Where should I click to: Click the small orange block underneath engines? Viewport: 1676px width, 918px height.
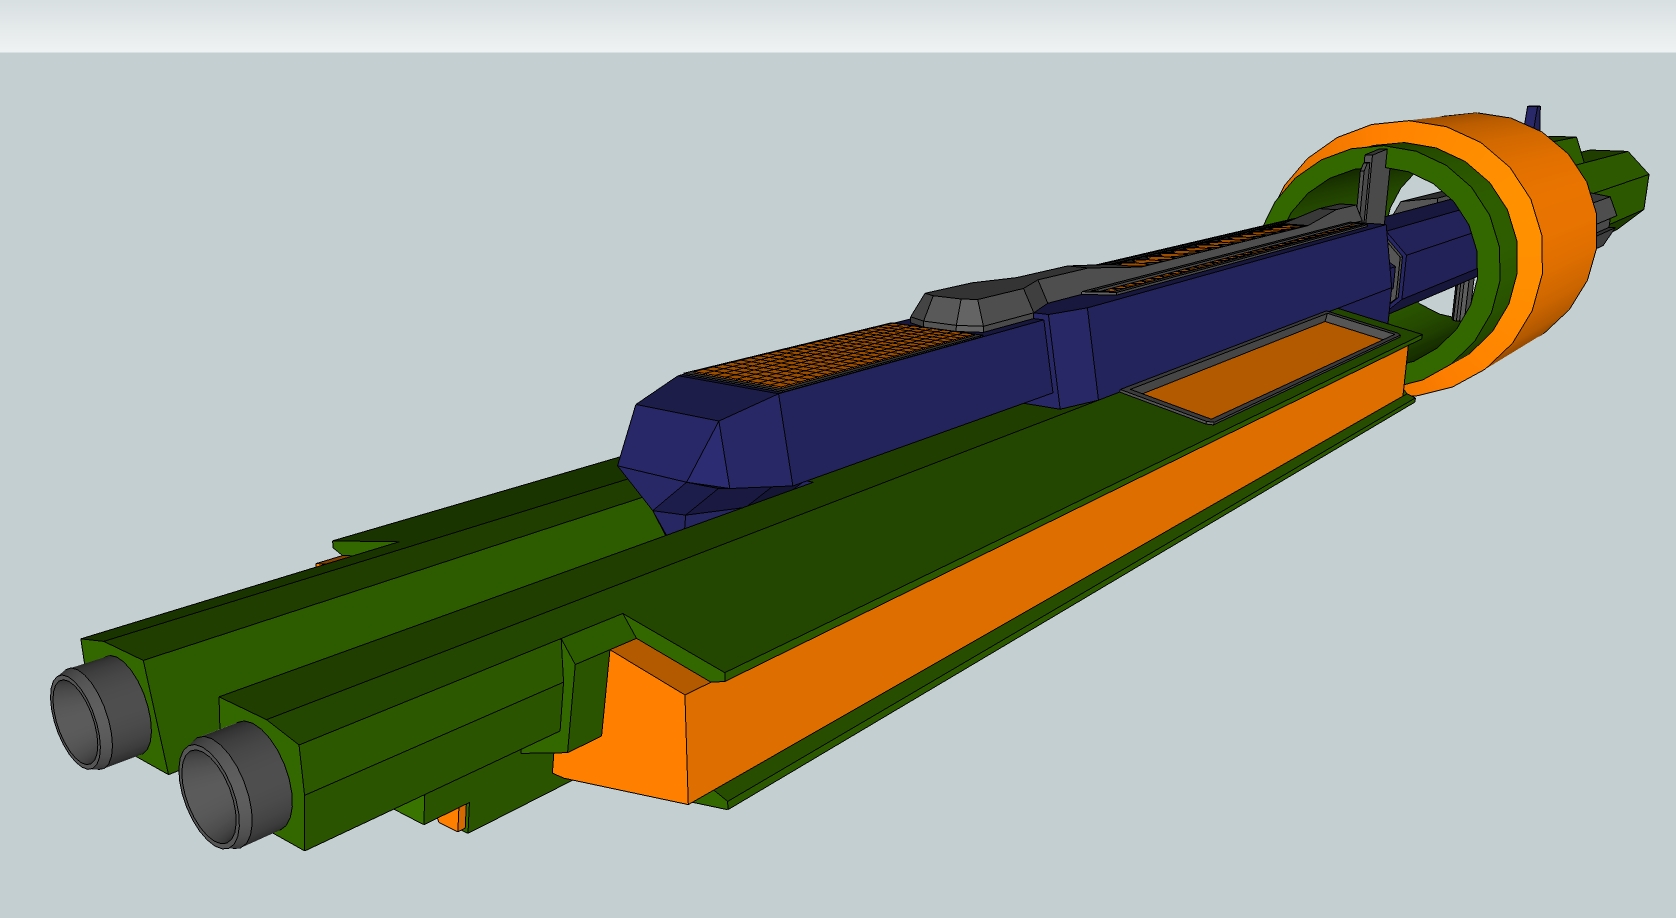coord(453,817)
